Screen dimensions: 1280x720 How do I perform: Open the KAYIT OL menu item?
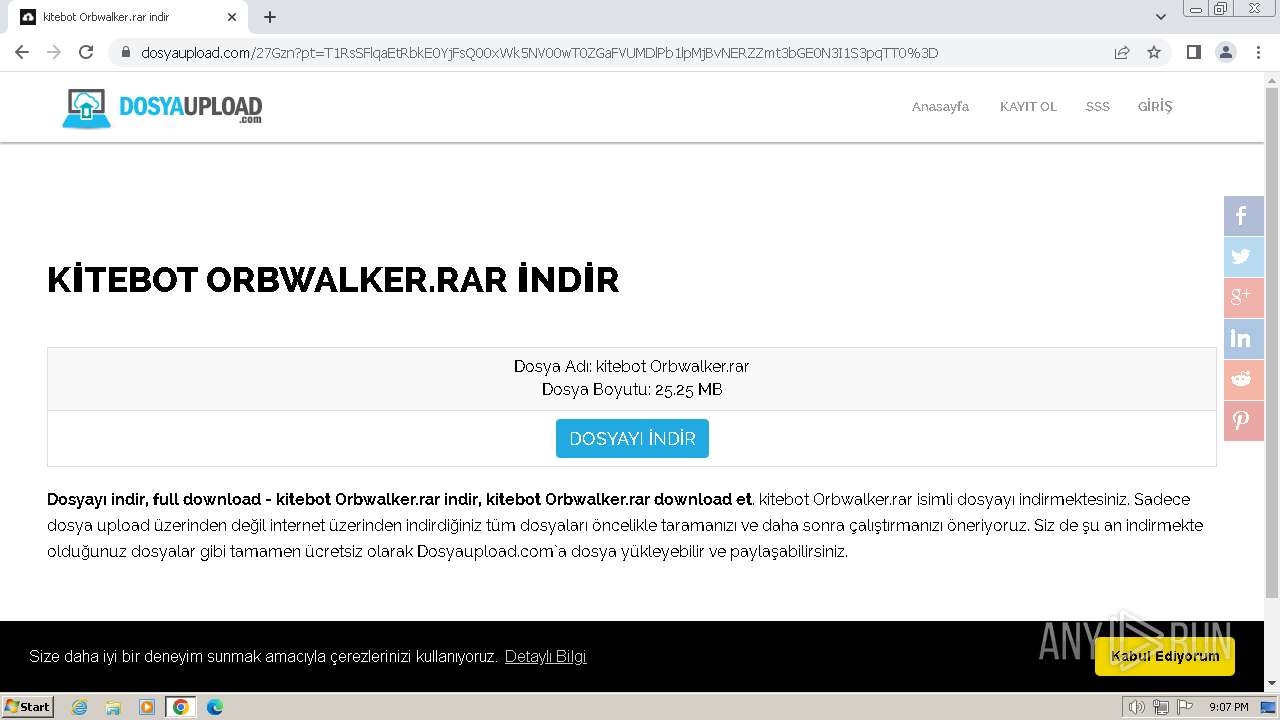[1028, 107]
